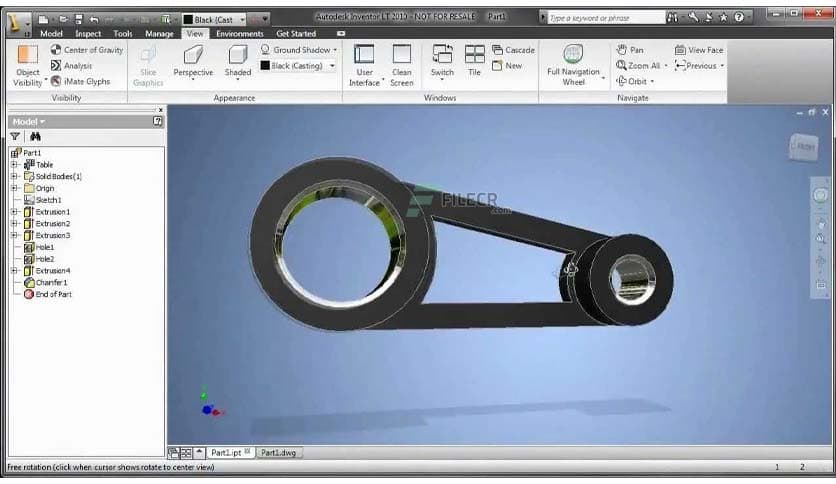Open Black (Casting) color dropdown in ribbon

coord(332,66)
